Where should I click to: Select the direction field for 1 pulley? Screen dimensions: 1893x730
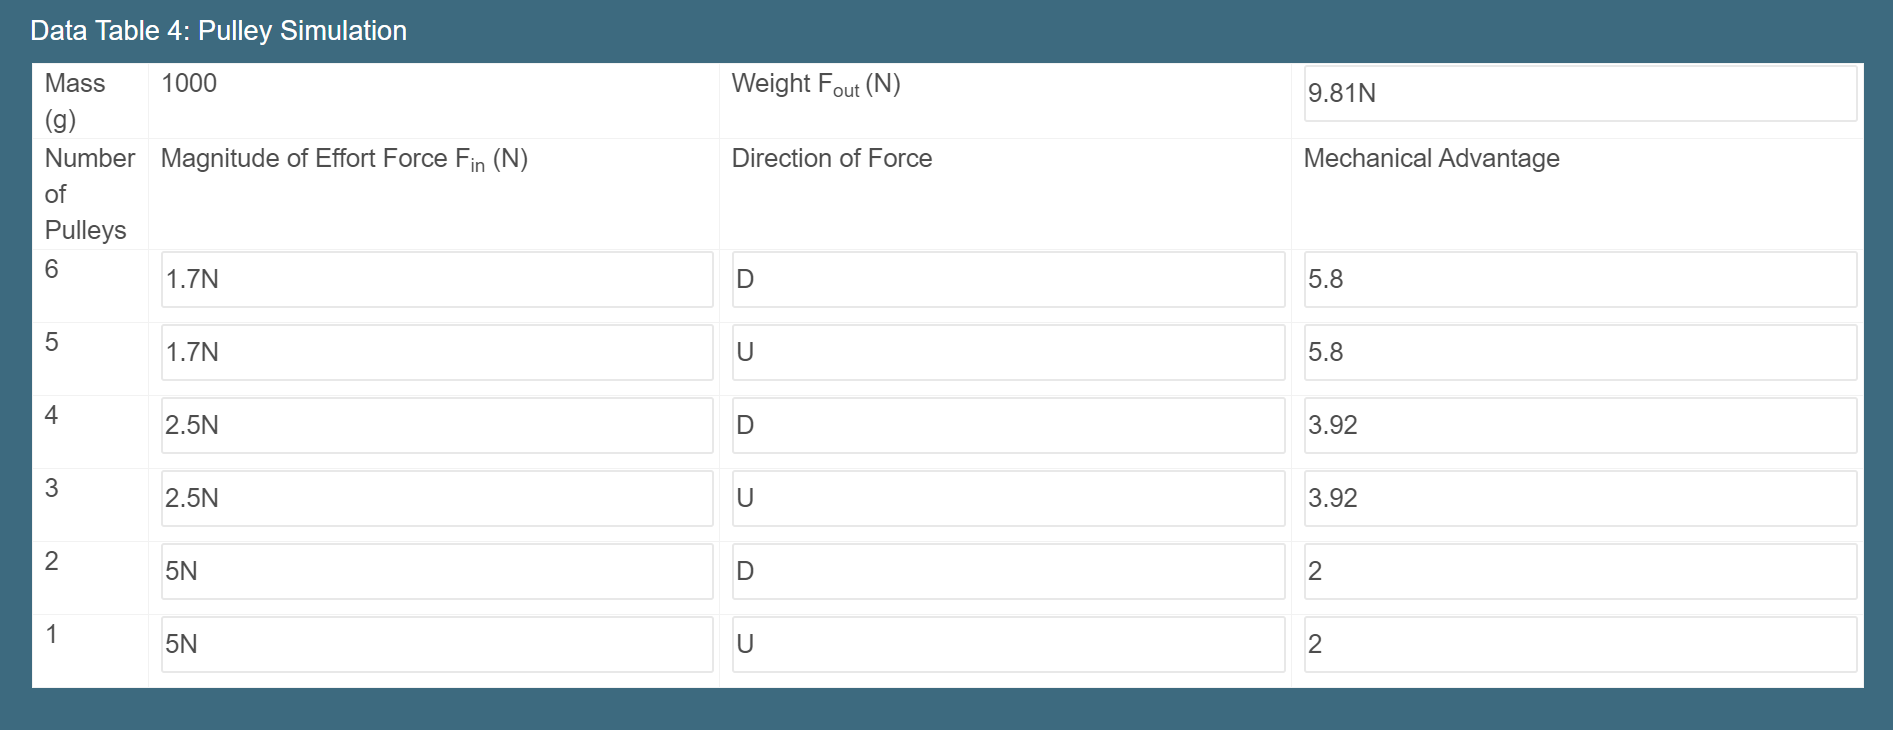pyautogui.click(x=1008, y=644)
